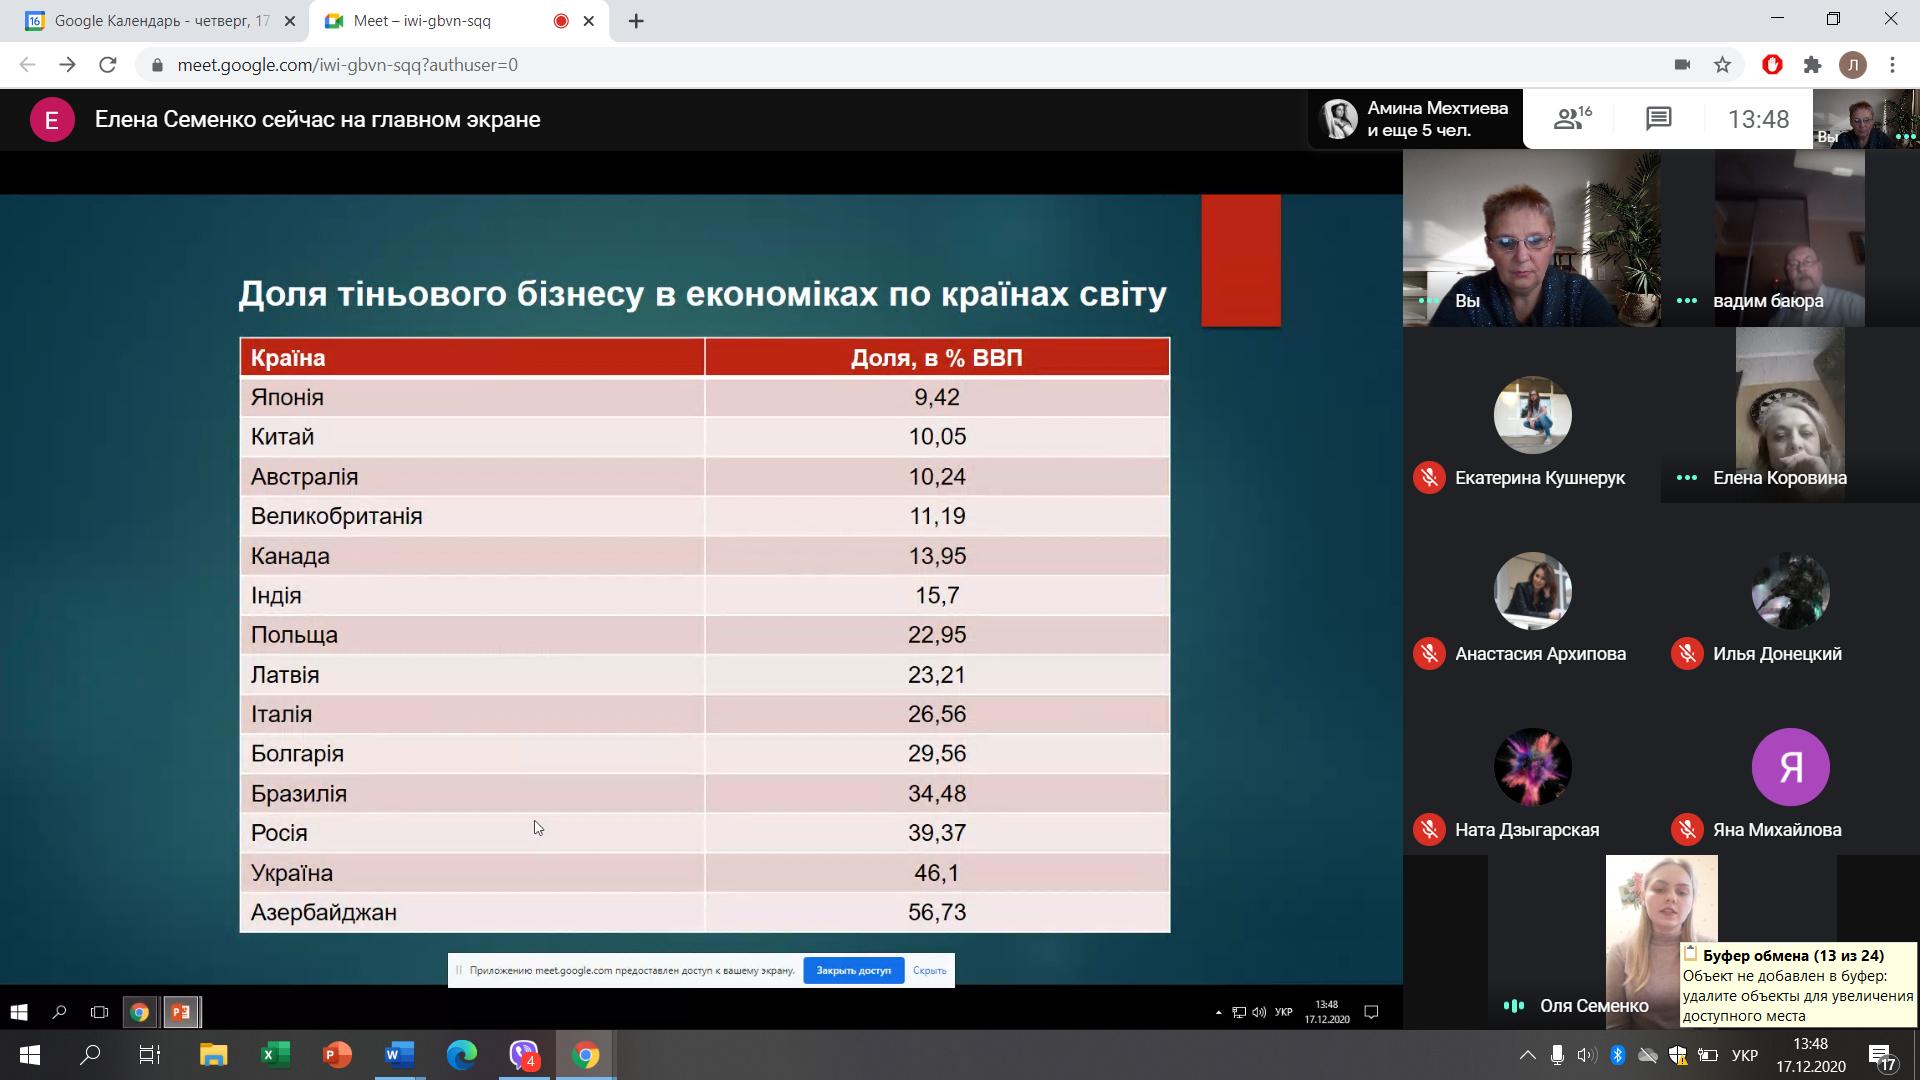Click the camera icon in address bar
The height and width of the screenshot is (1080, 1920).
pyautogui.click(x=1682, y=65)
